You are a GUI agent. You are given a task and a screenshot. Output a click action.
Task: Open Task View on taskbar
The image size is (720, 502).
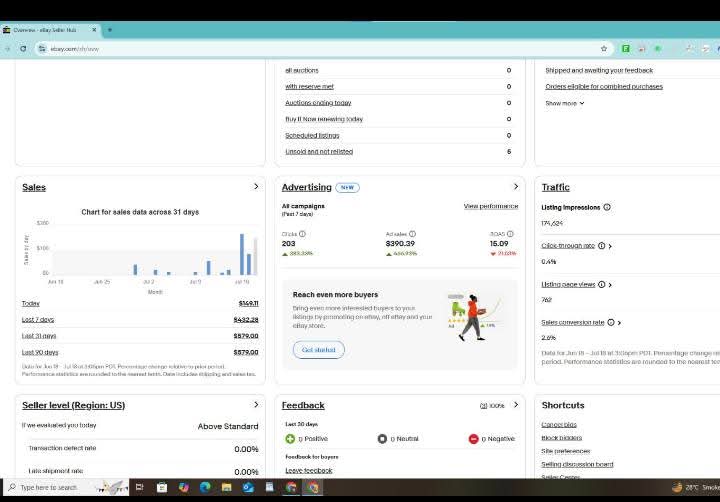click(140, 487)
